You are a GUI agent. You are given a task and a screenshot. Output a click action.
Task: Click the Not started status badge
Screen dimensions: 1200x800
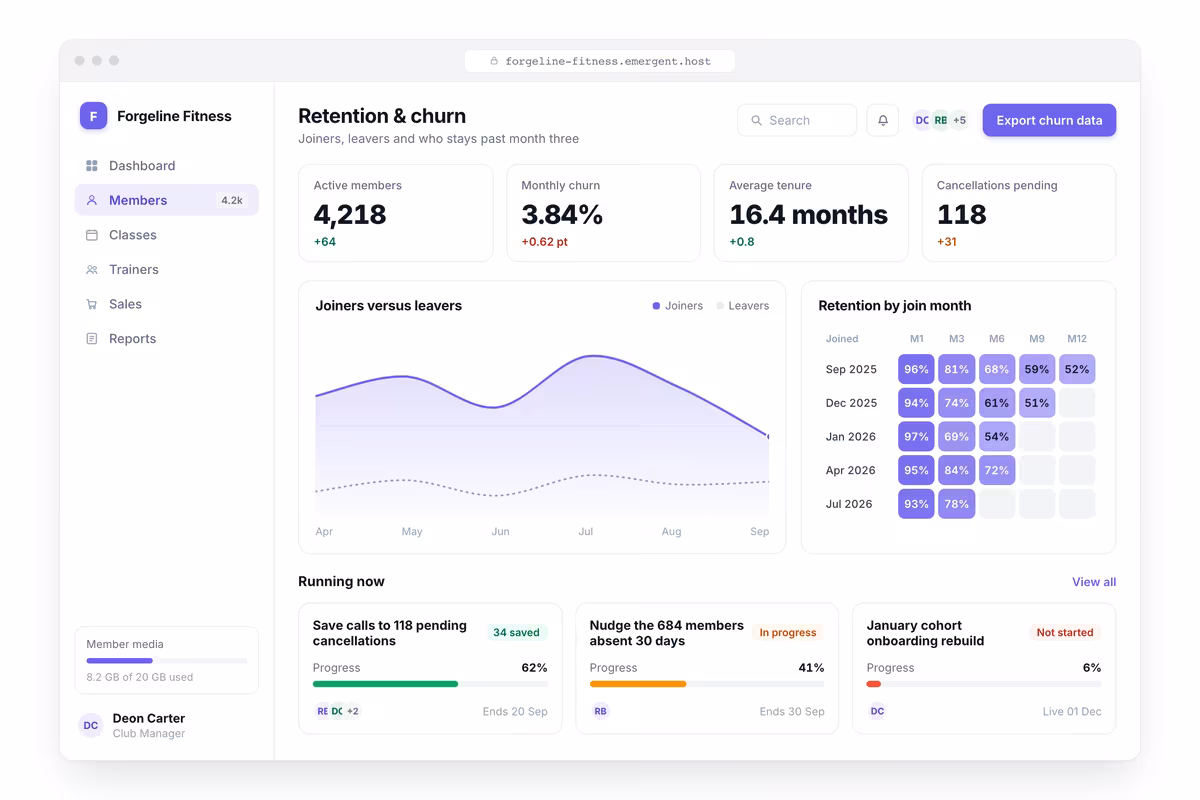point(1065,633)
